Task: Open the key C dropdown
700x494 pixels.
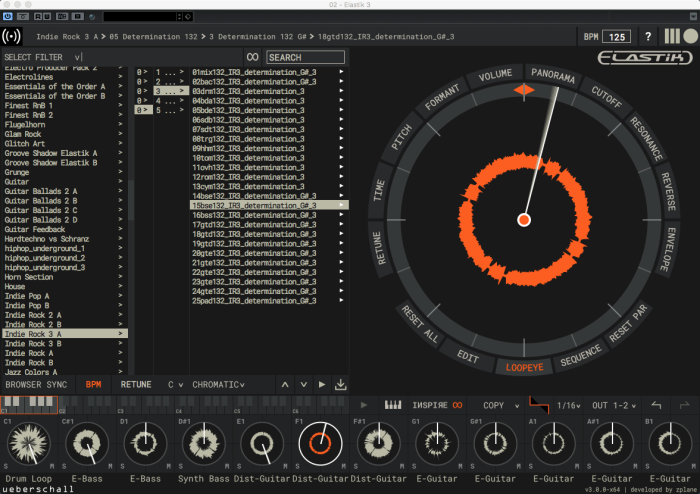Action: point(175,385)
